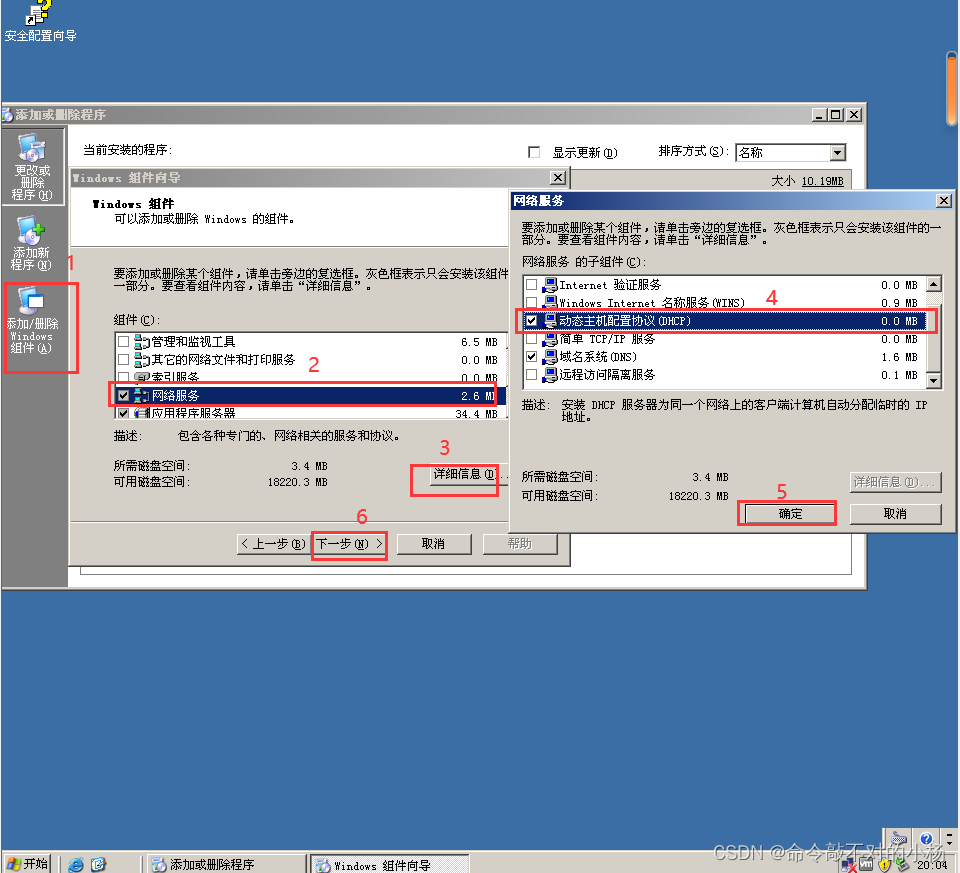Click the 其它的网络文件和打印服务 icon
The image size is (960, 873).
141,359
